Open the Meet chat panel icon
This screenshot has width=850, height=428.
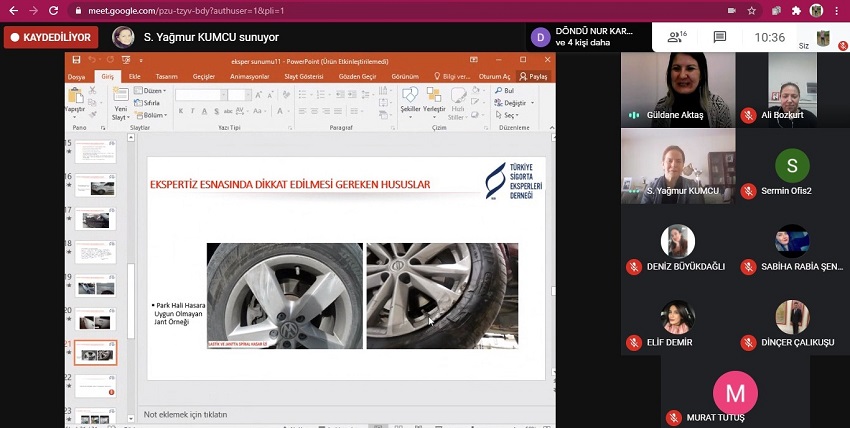click(720, 37)
